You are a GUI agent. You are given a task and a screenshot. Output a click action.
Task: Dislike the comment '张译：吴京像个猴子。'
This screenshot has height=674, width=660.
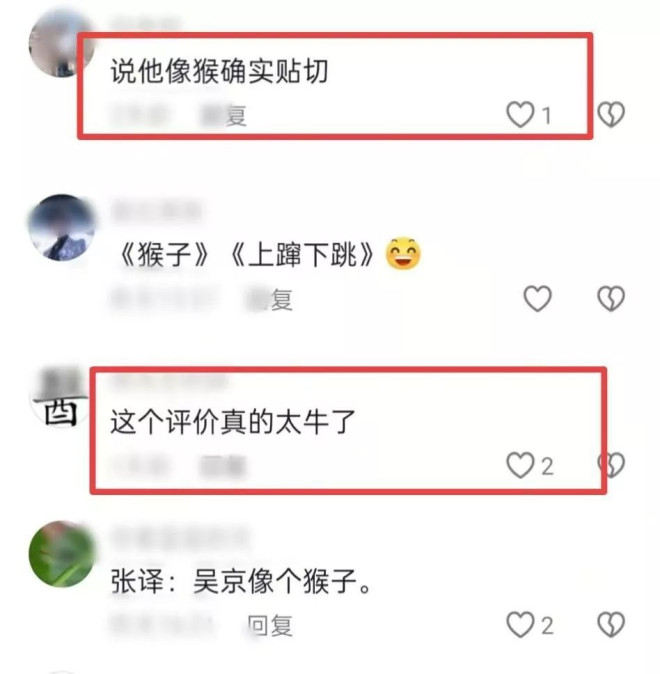611,625
